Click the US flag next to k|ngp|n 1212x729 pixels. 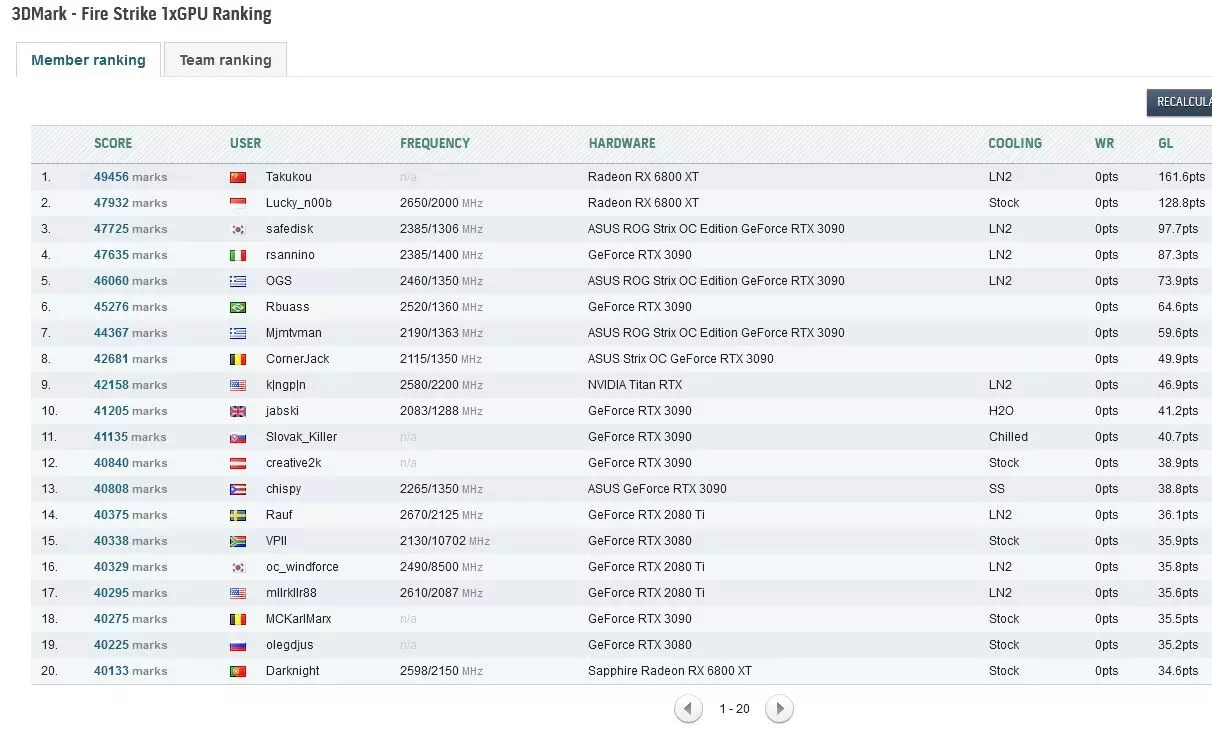click(237, 385)
